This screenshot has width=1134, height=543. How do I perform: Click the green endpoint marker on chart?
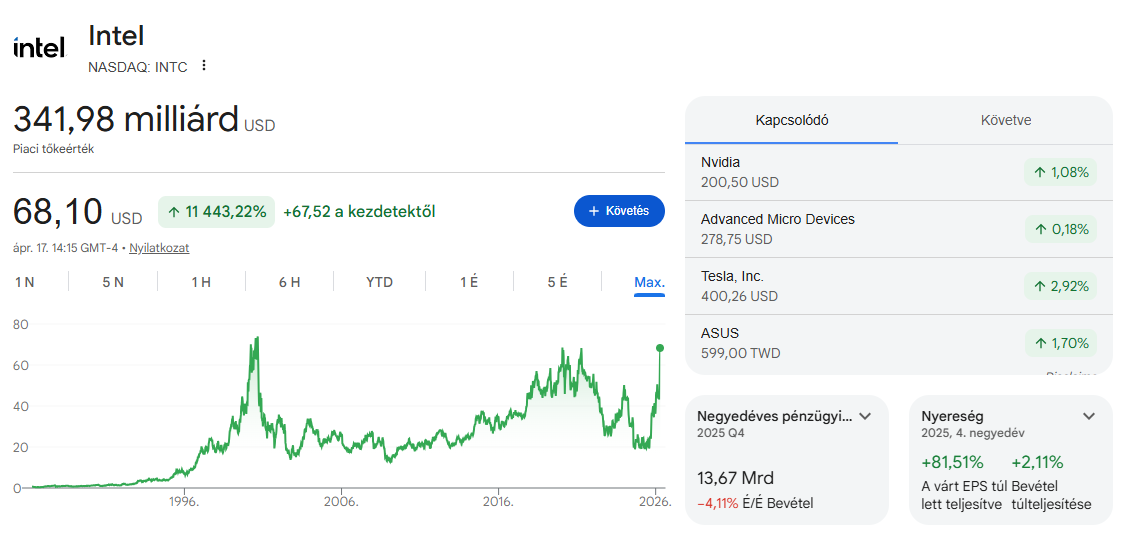tap(660, 348)
